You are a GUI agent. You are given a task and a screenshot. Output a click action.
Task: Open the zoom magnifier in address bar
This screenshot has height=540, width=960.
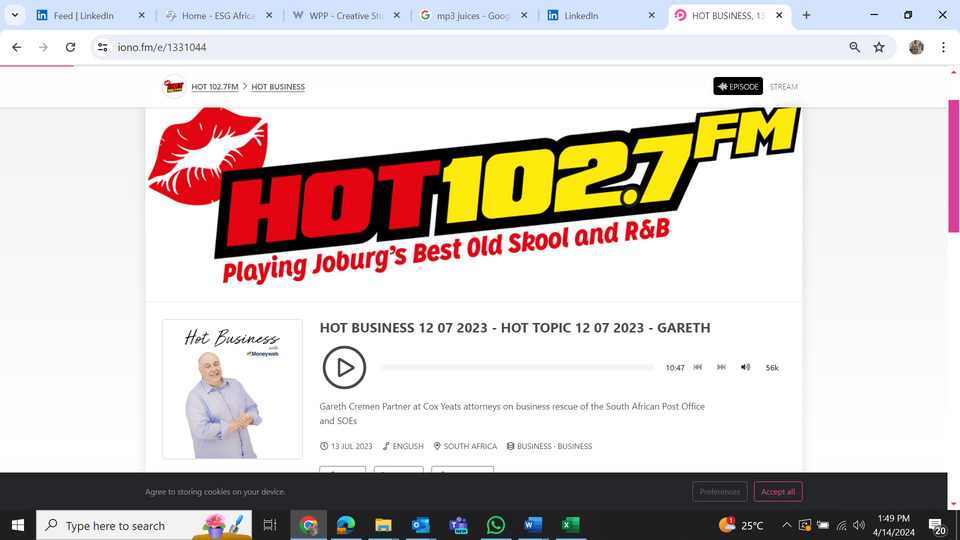point(855,47)
